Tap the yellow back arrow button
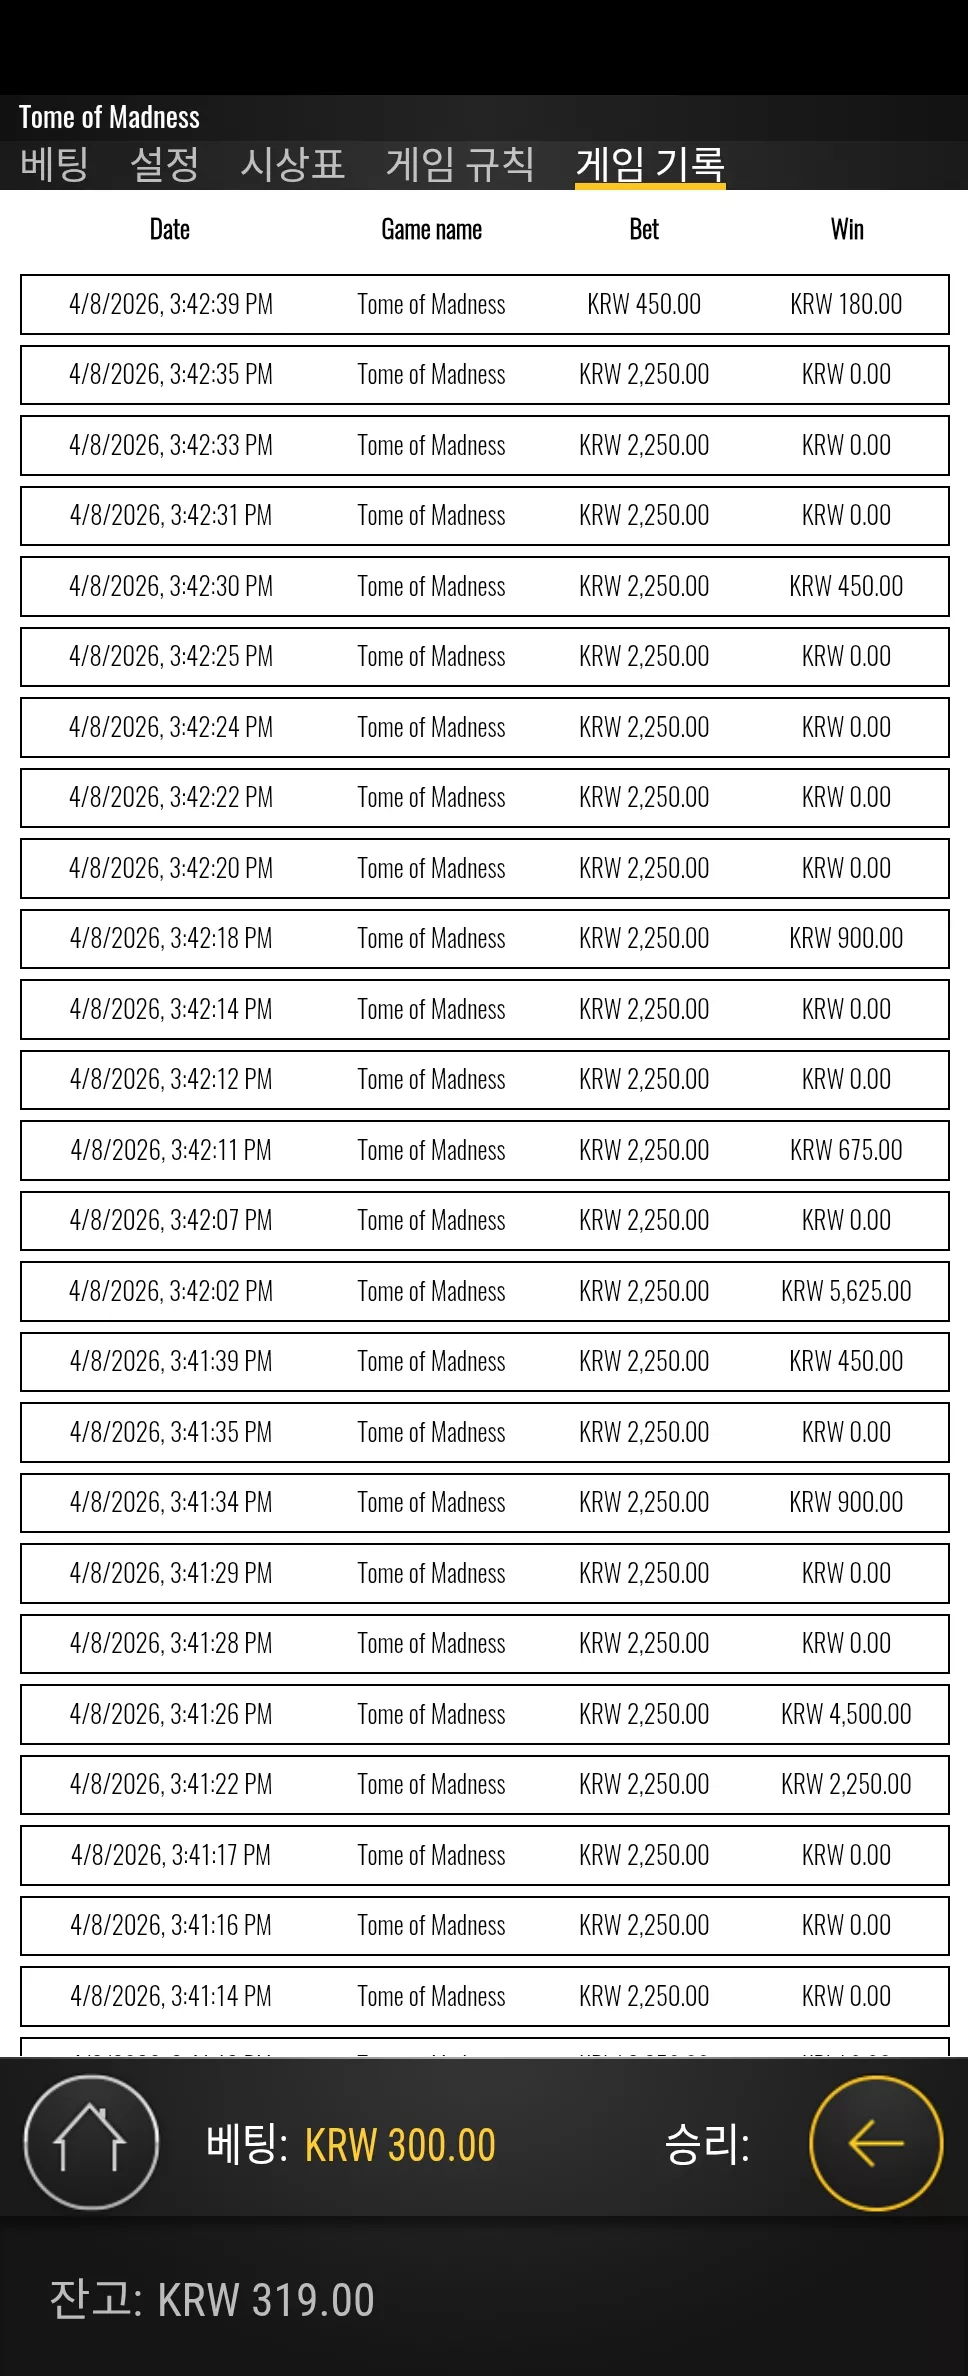Image resolution: width=968 pixels, height=2376 pixels. 876,2143
